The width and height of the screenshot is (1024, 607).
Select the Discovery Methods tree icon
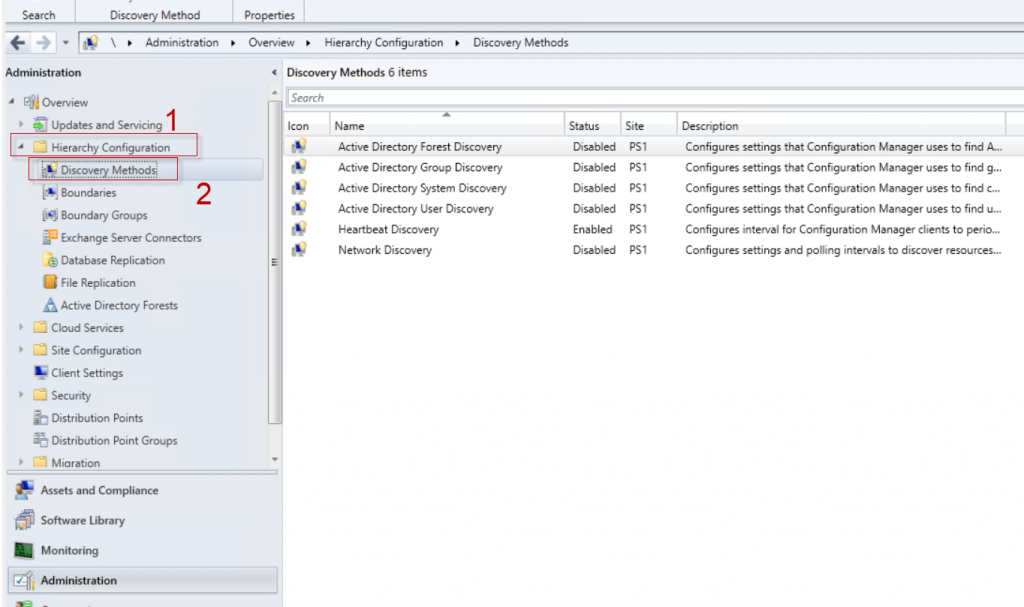point(50,170)
